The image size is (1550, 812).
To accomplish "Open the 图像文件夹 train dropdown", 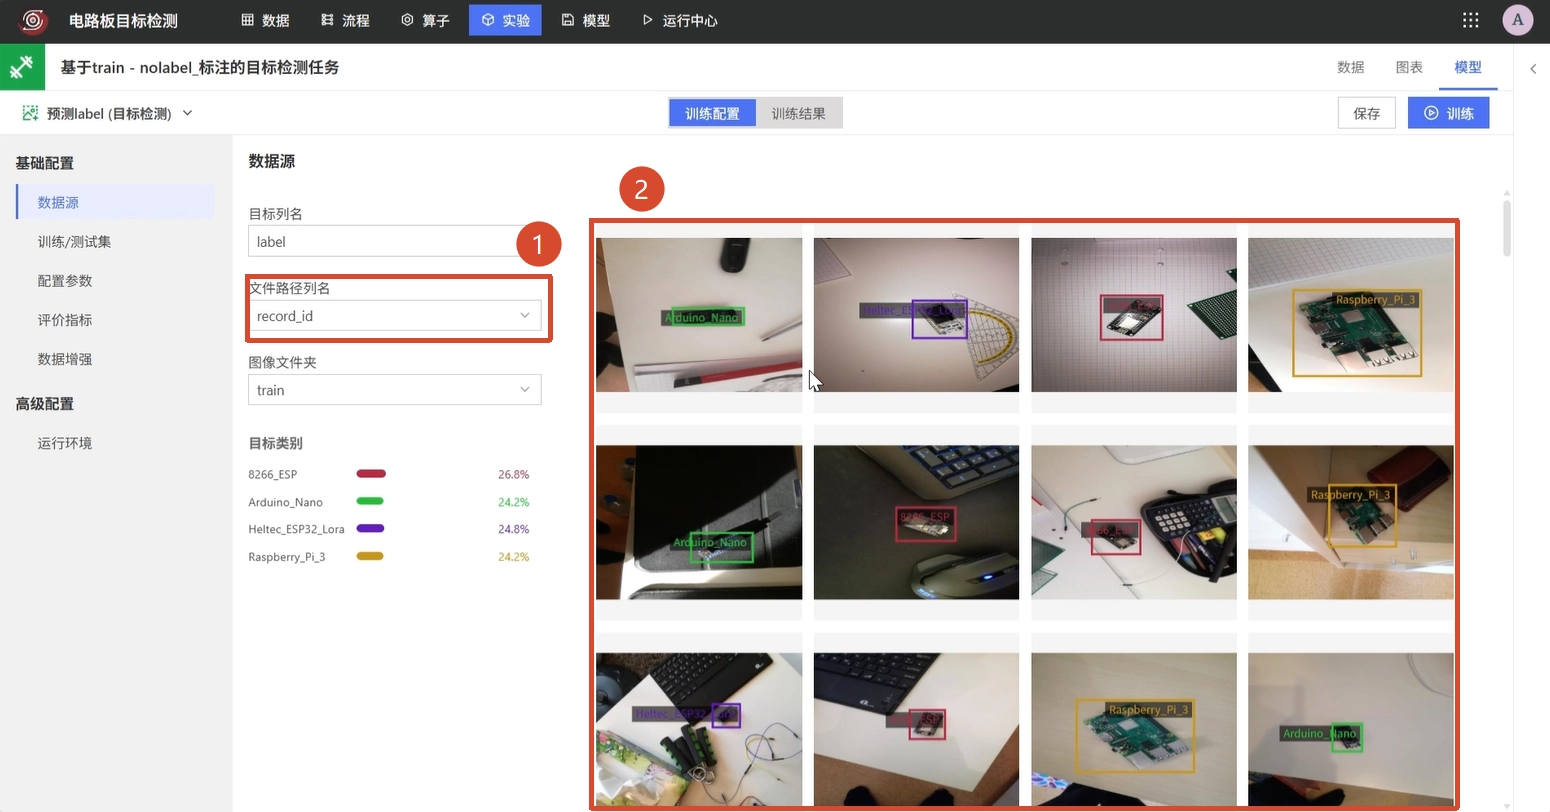I will click(394, 390).
